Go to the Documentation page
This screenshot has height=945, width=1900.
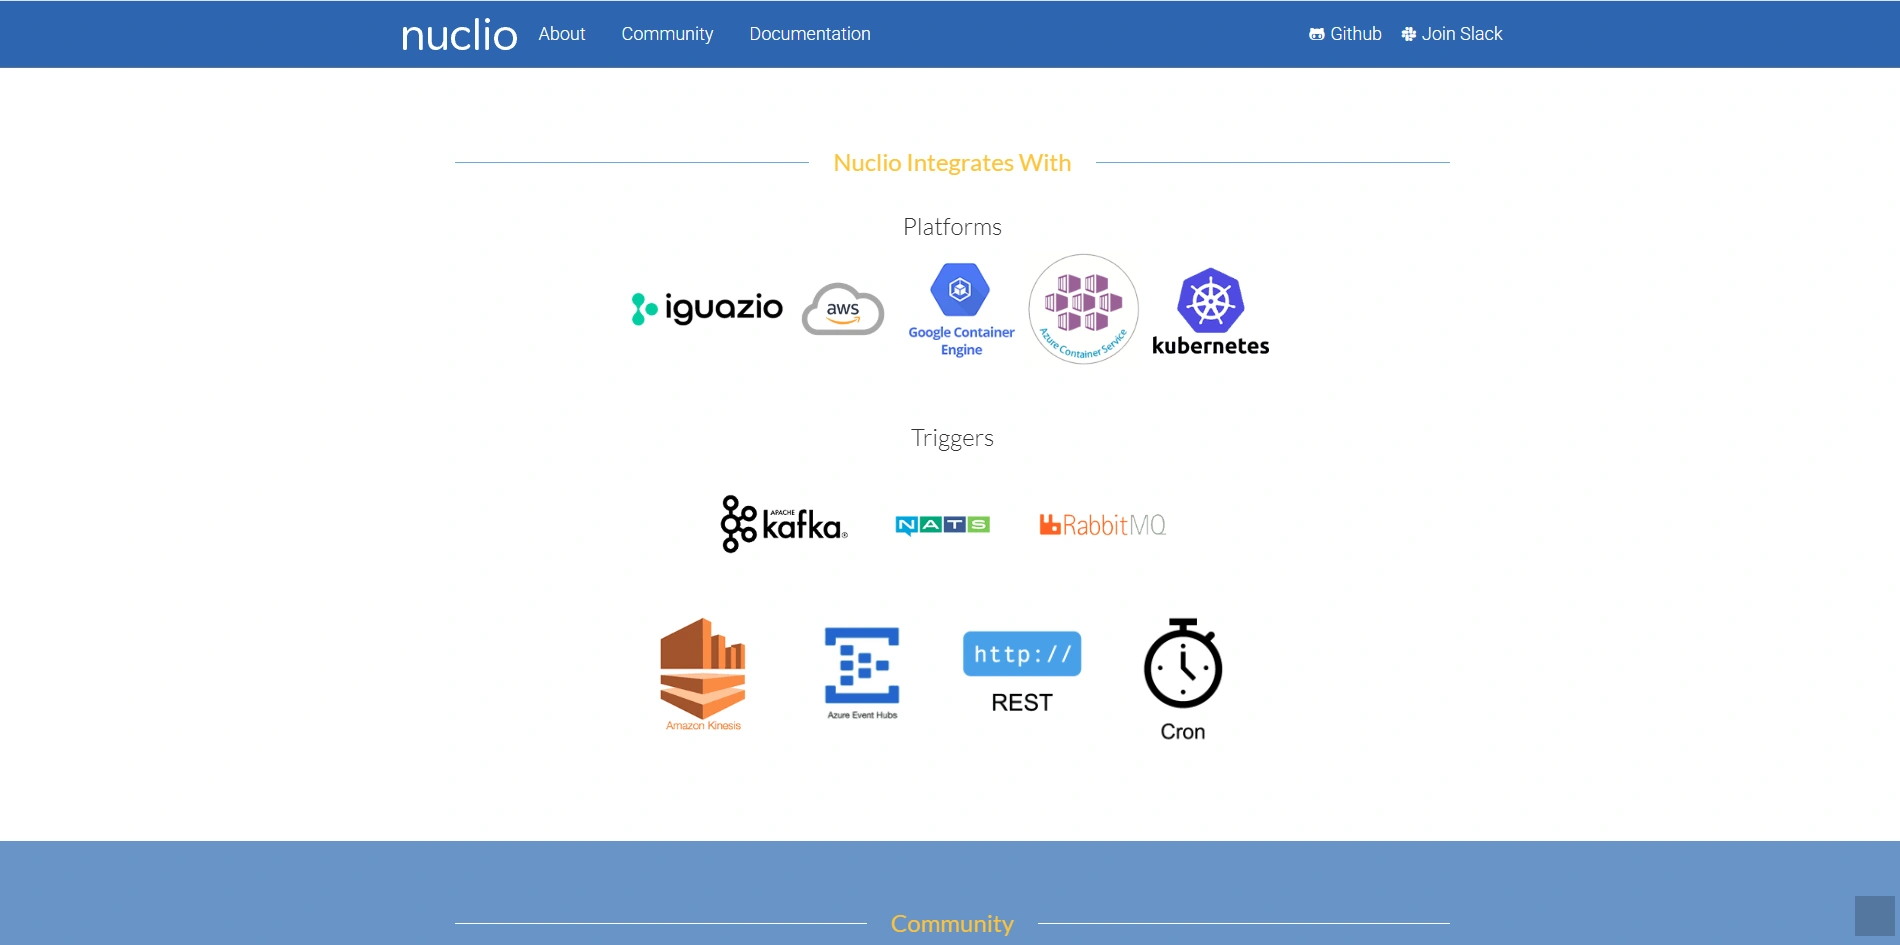pyautogui.click(x=810, y=34)
